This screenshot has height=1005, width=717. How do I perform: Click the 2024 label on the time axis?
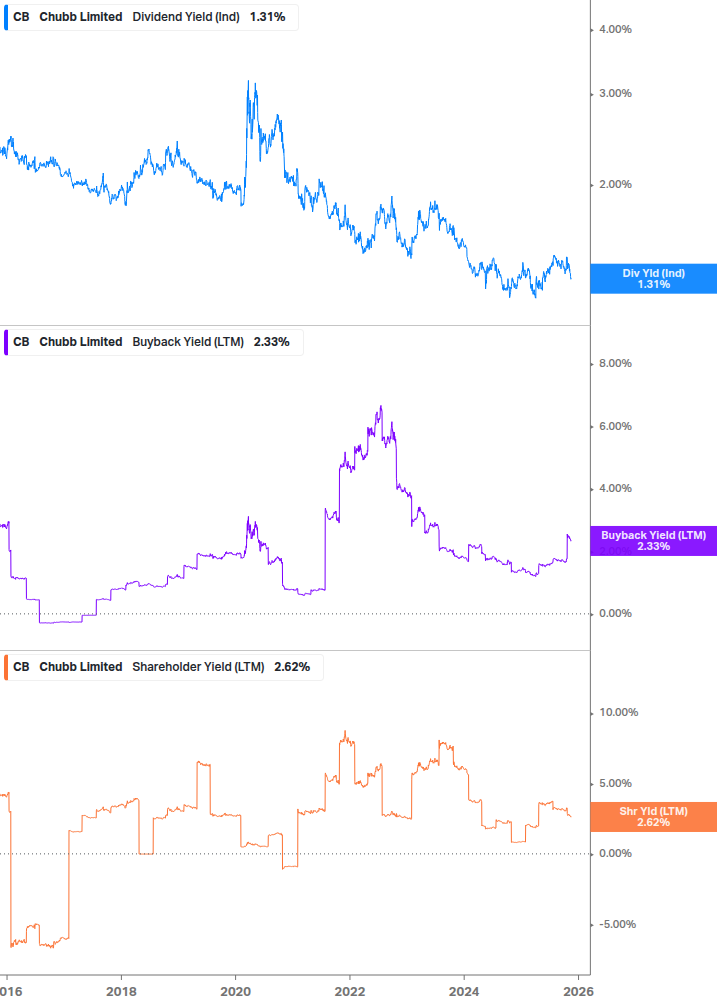point(464,992)
